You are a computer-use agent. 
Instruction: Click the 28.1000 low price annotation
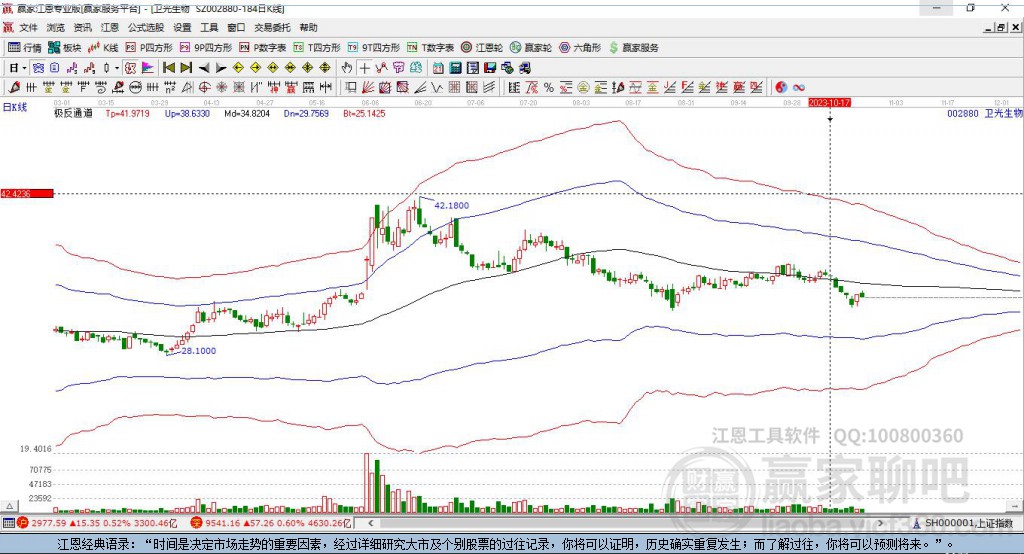point(198,351)
